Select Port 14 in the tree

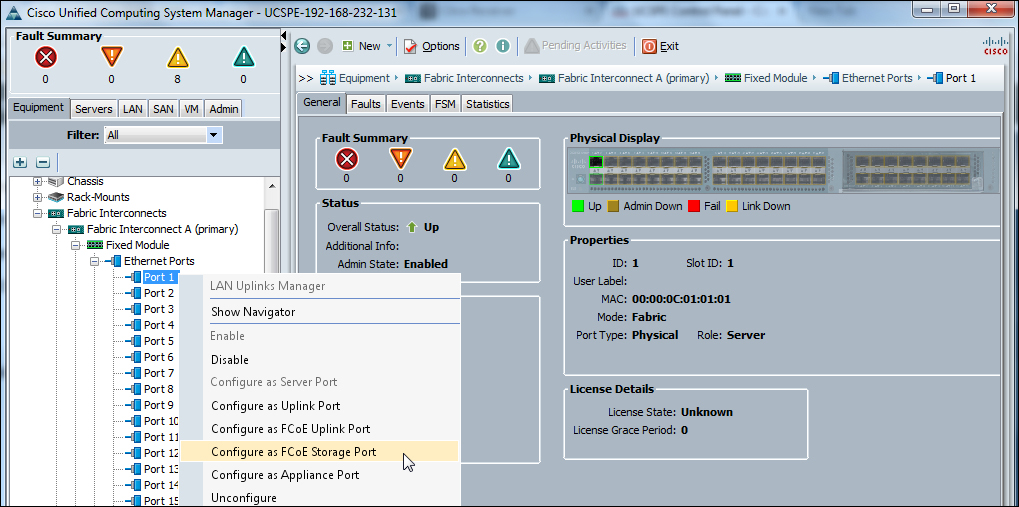(161, 485)
